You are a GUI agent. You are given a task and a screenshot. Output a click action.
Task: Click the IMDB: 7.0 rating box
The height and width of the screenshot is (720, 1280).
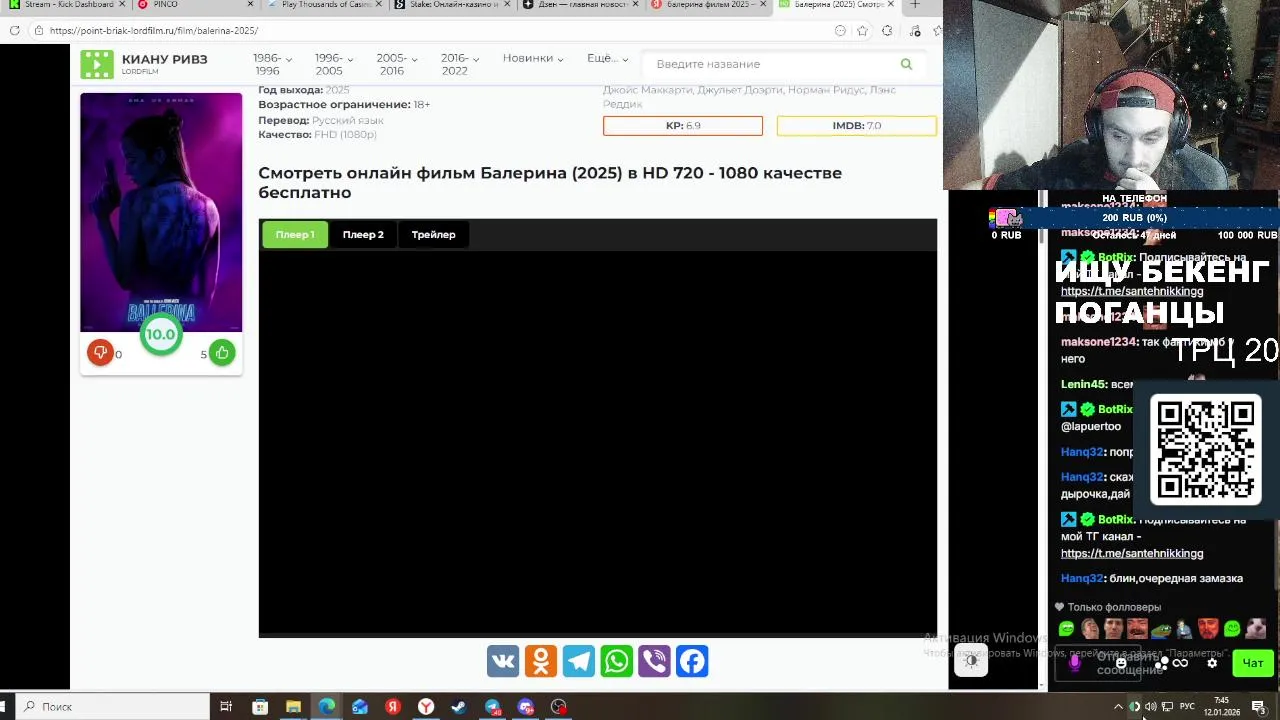(857, 125)
